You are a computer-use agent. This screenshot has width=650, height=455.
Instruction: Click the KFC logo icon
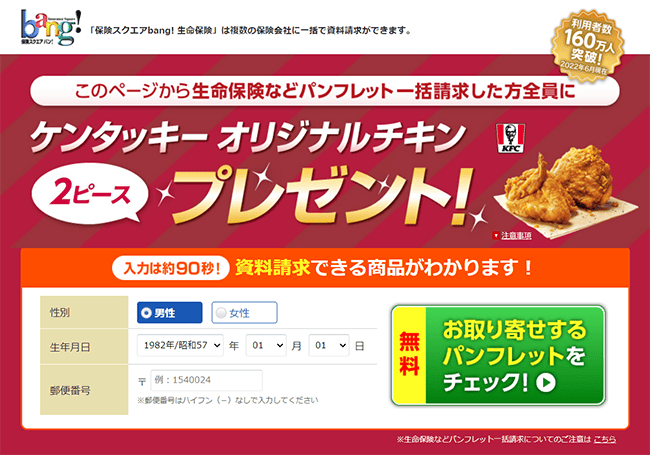coord(511,138)
